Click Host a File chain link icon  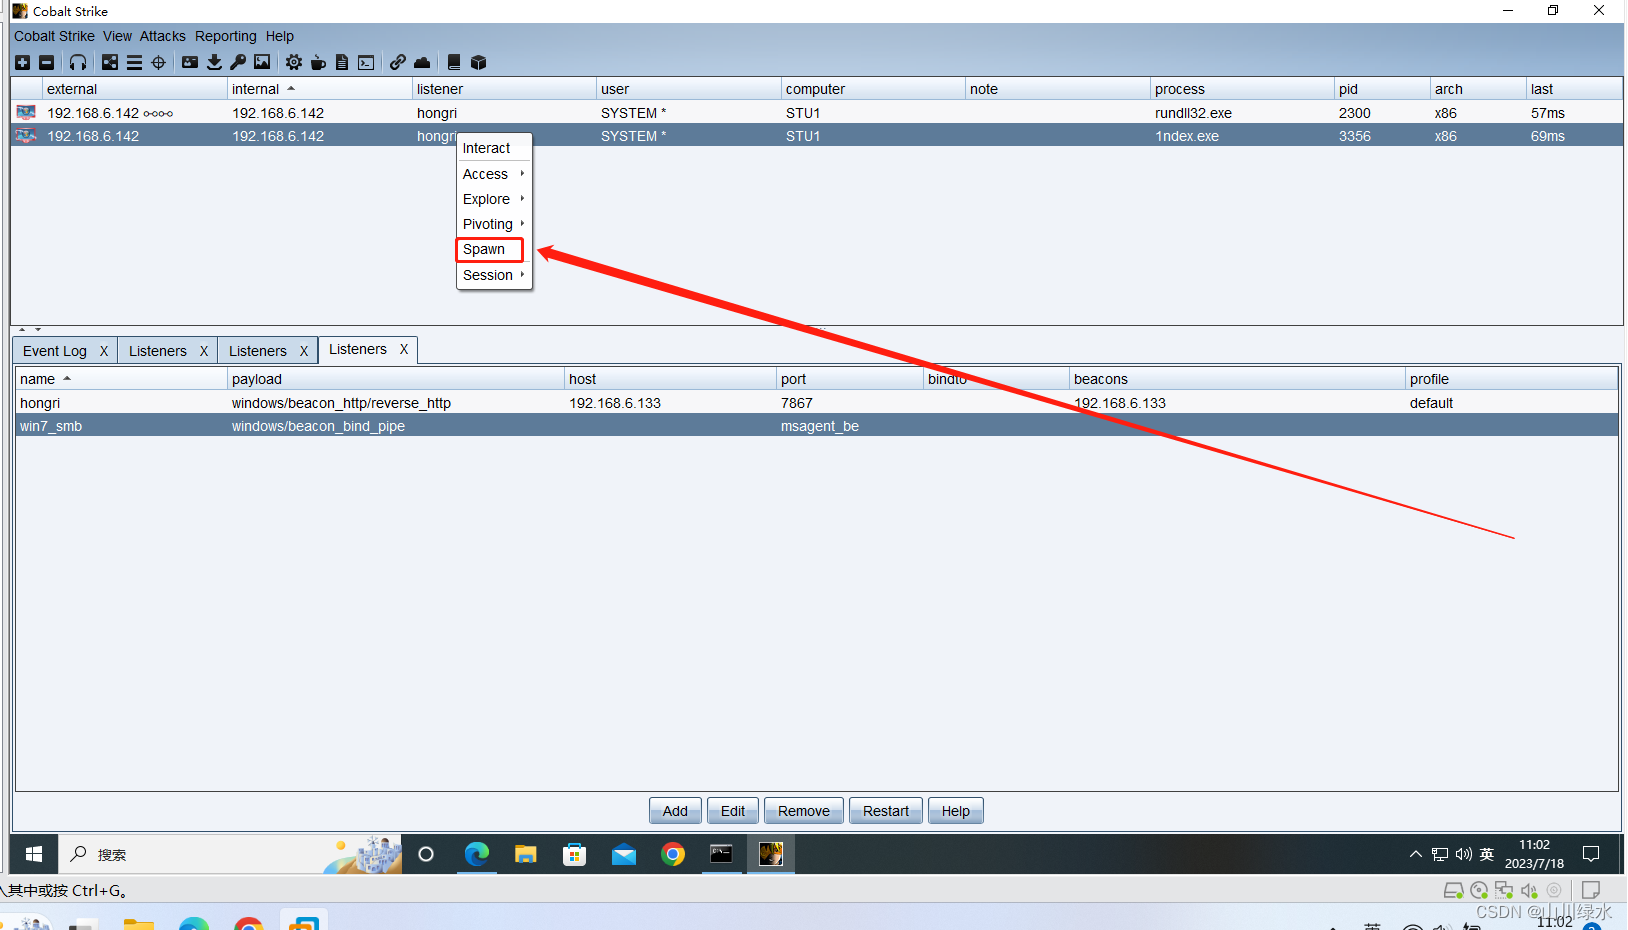398,62
